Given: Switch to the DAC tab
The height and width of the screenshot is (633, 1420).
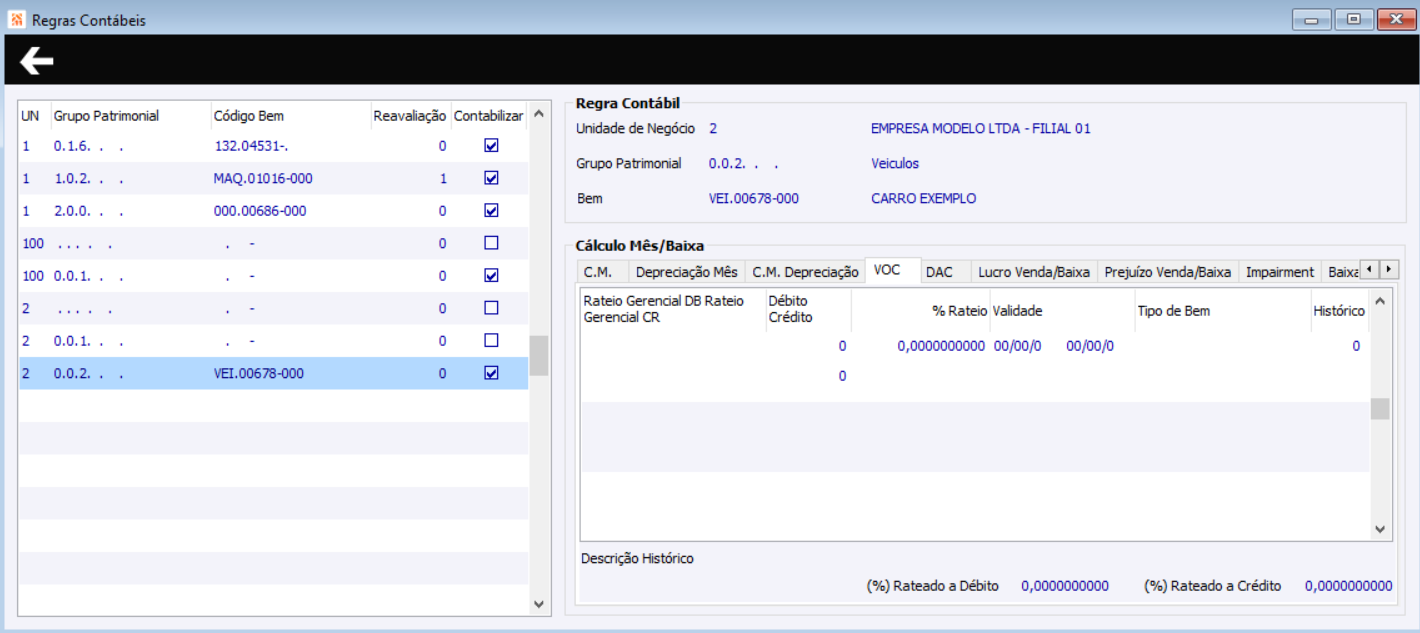Looking at the screenshot, I should click(x=940, y=272).
